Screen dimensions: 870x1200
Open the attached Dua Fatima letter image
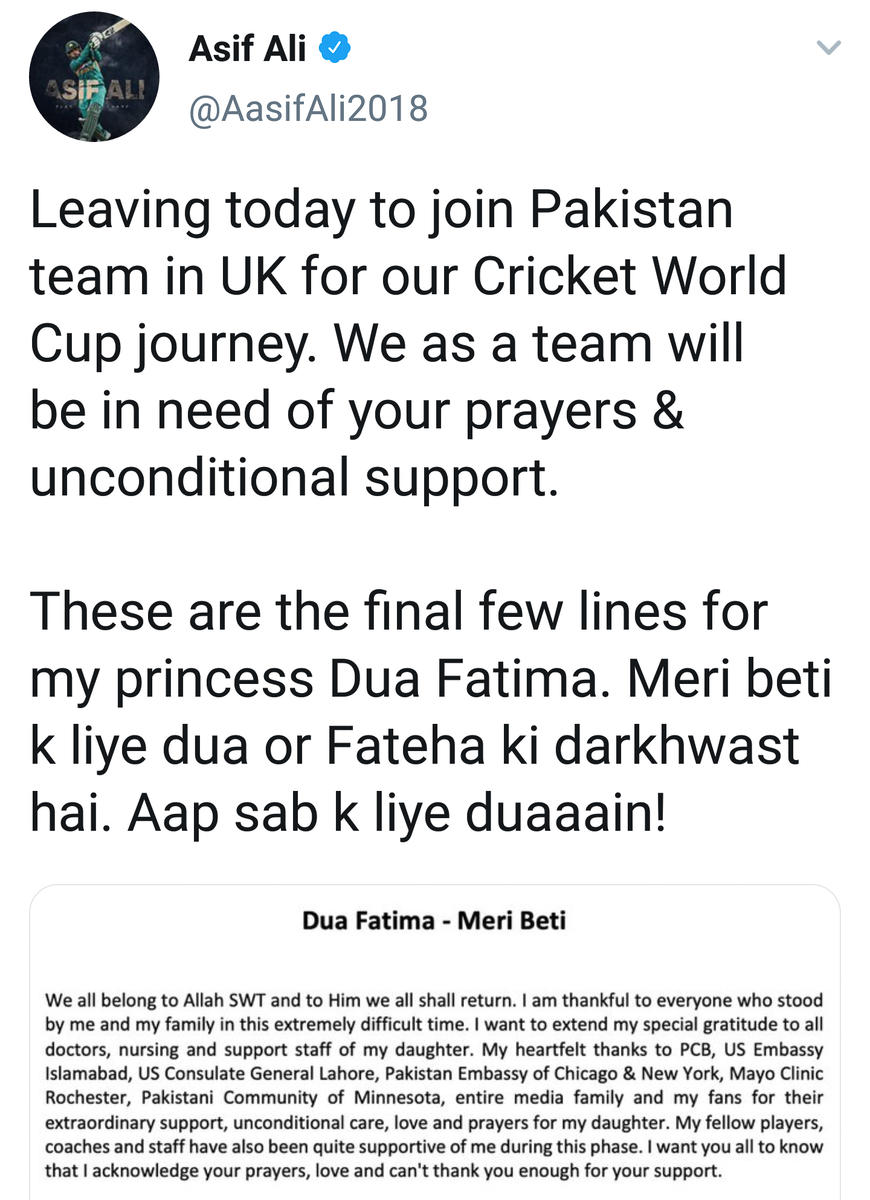(x=435, y=1043)
